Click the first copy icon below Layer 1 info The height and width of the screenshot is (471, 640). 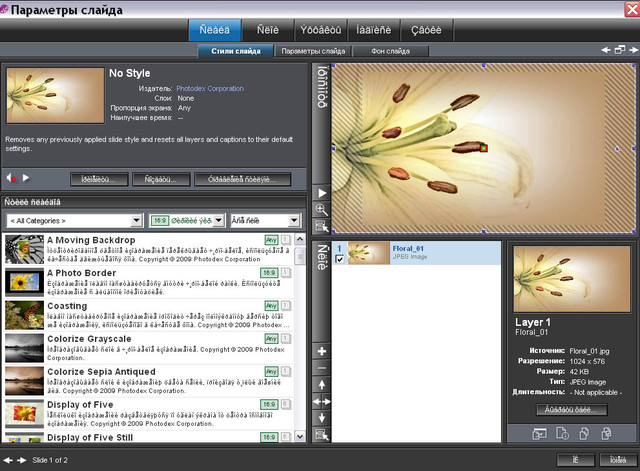(x=540, y=434)
